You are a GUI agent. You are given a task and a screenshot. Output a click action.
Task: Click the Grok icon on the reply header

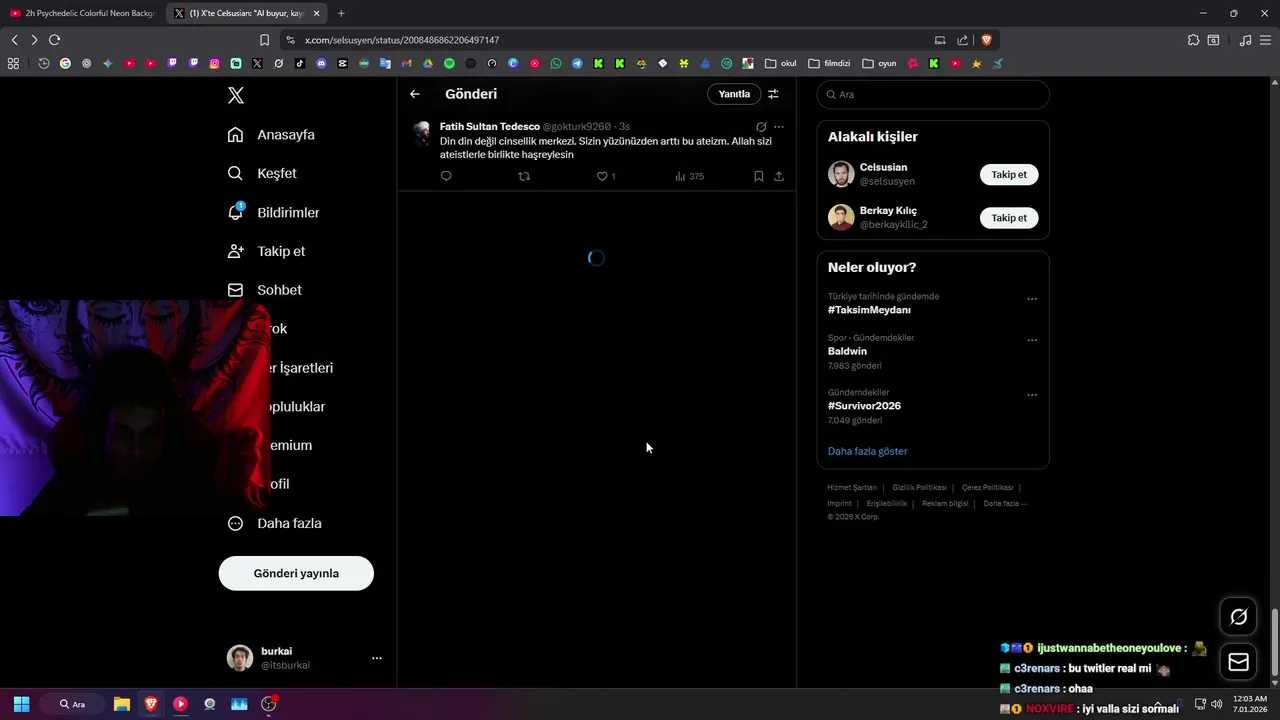pyautogui.click(x=761, y=127)
